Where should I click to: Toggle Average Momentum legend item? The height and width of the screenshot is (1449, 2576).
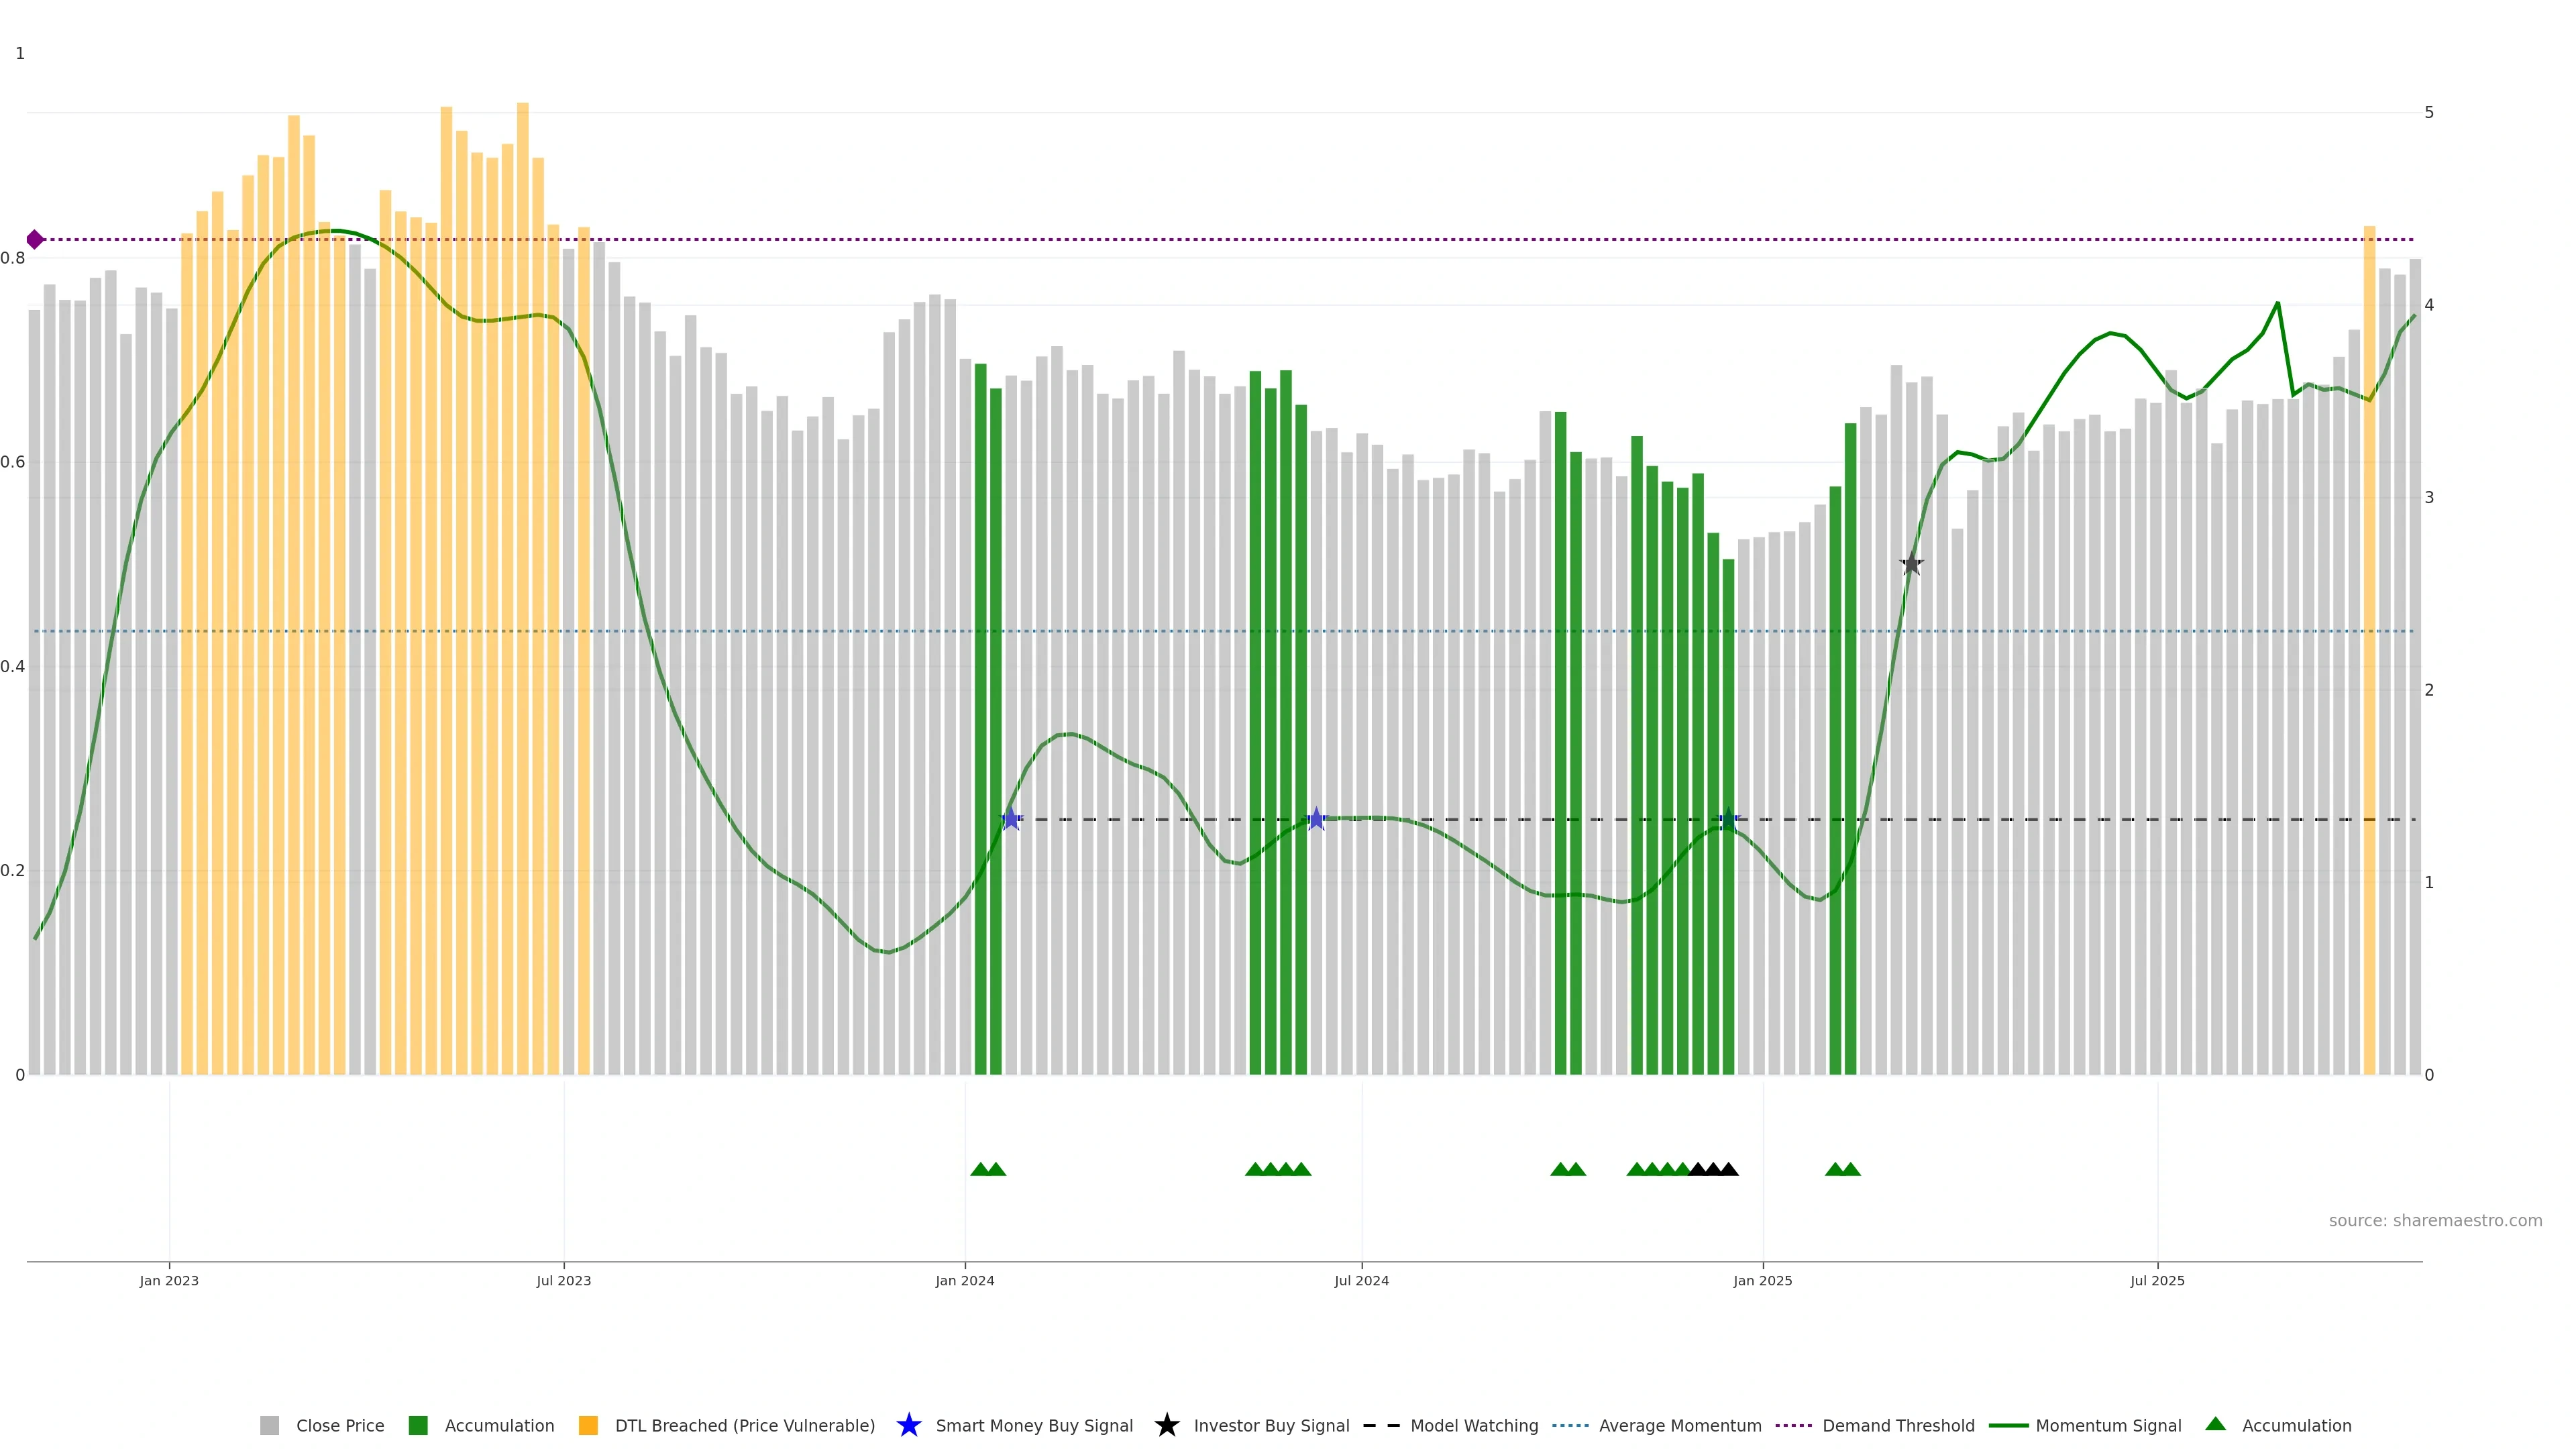pos(1679,1425)
